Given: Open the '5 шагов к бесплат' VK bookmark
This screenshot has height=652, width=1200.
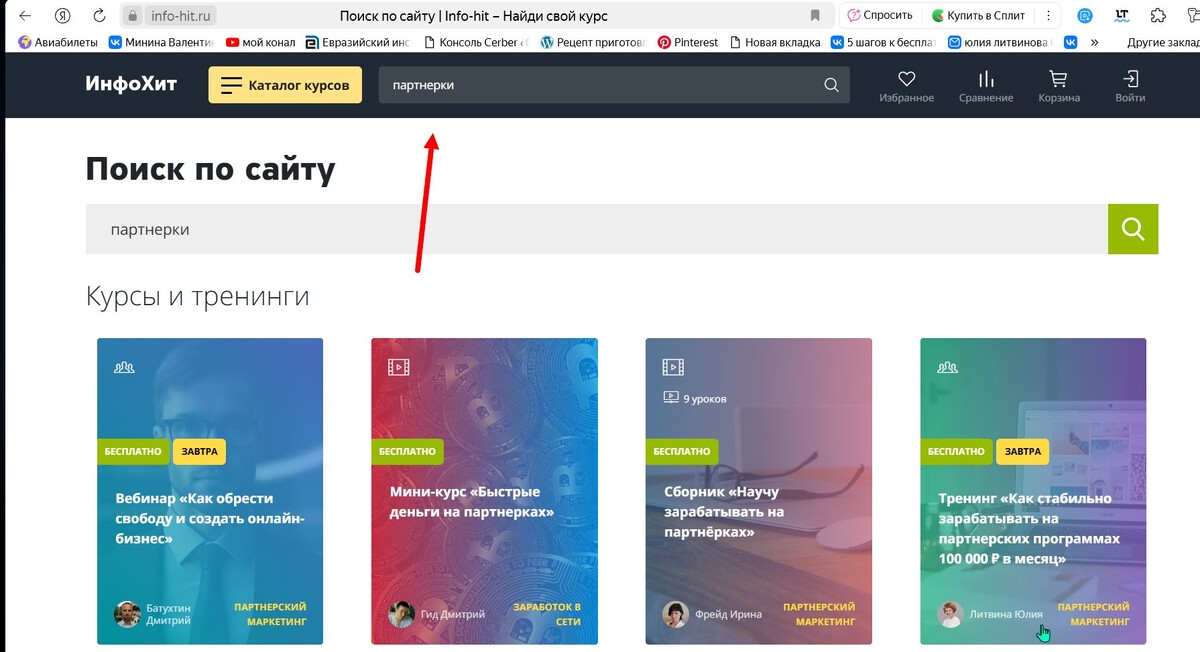Looking at the screenshot, I should click(883, 42).
